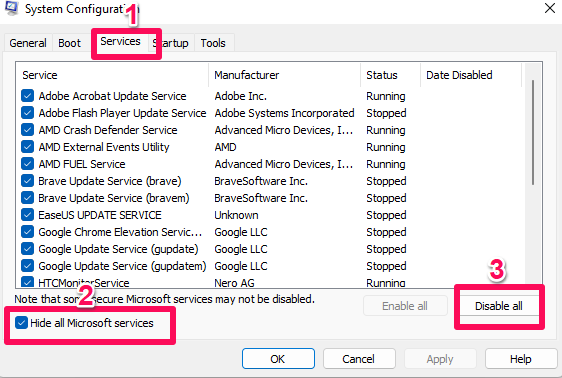
Task: Open the Boot tab
Action: pos(70,43)
